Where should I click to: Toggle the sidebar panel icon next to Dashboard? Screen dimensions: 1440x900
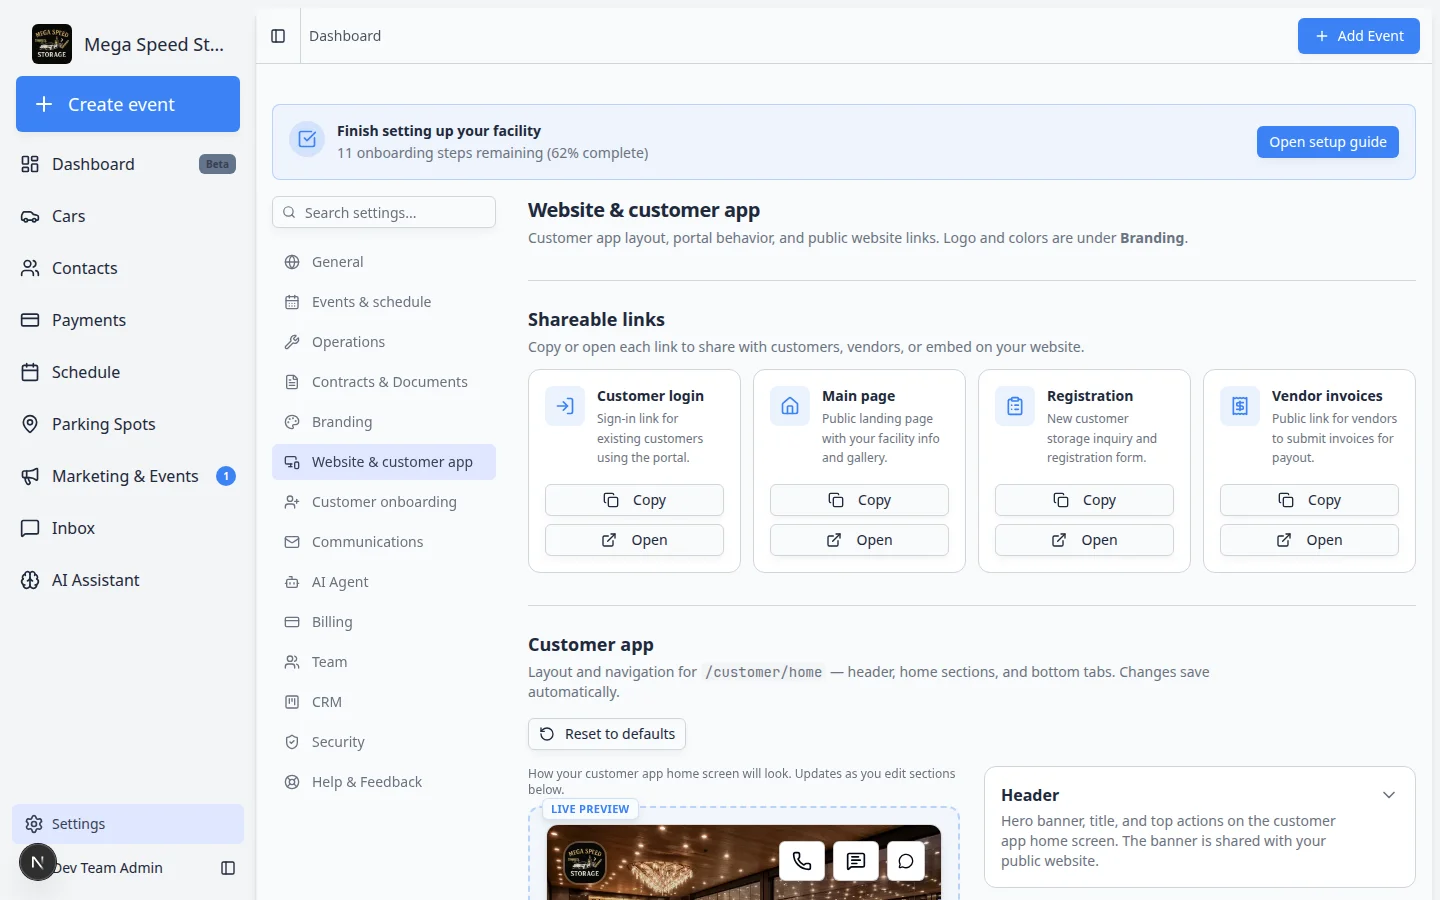(278, 36)
